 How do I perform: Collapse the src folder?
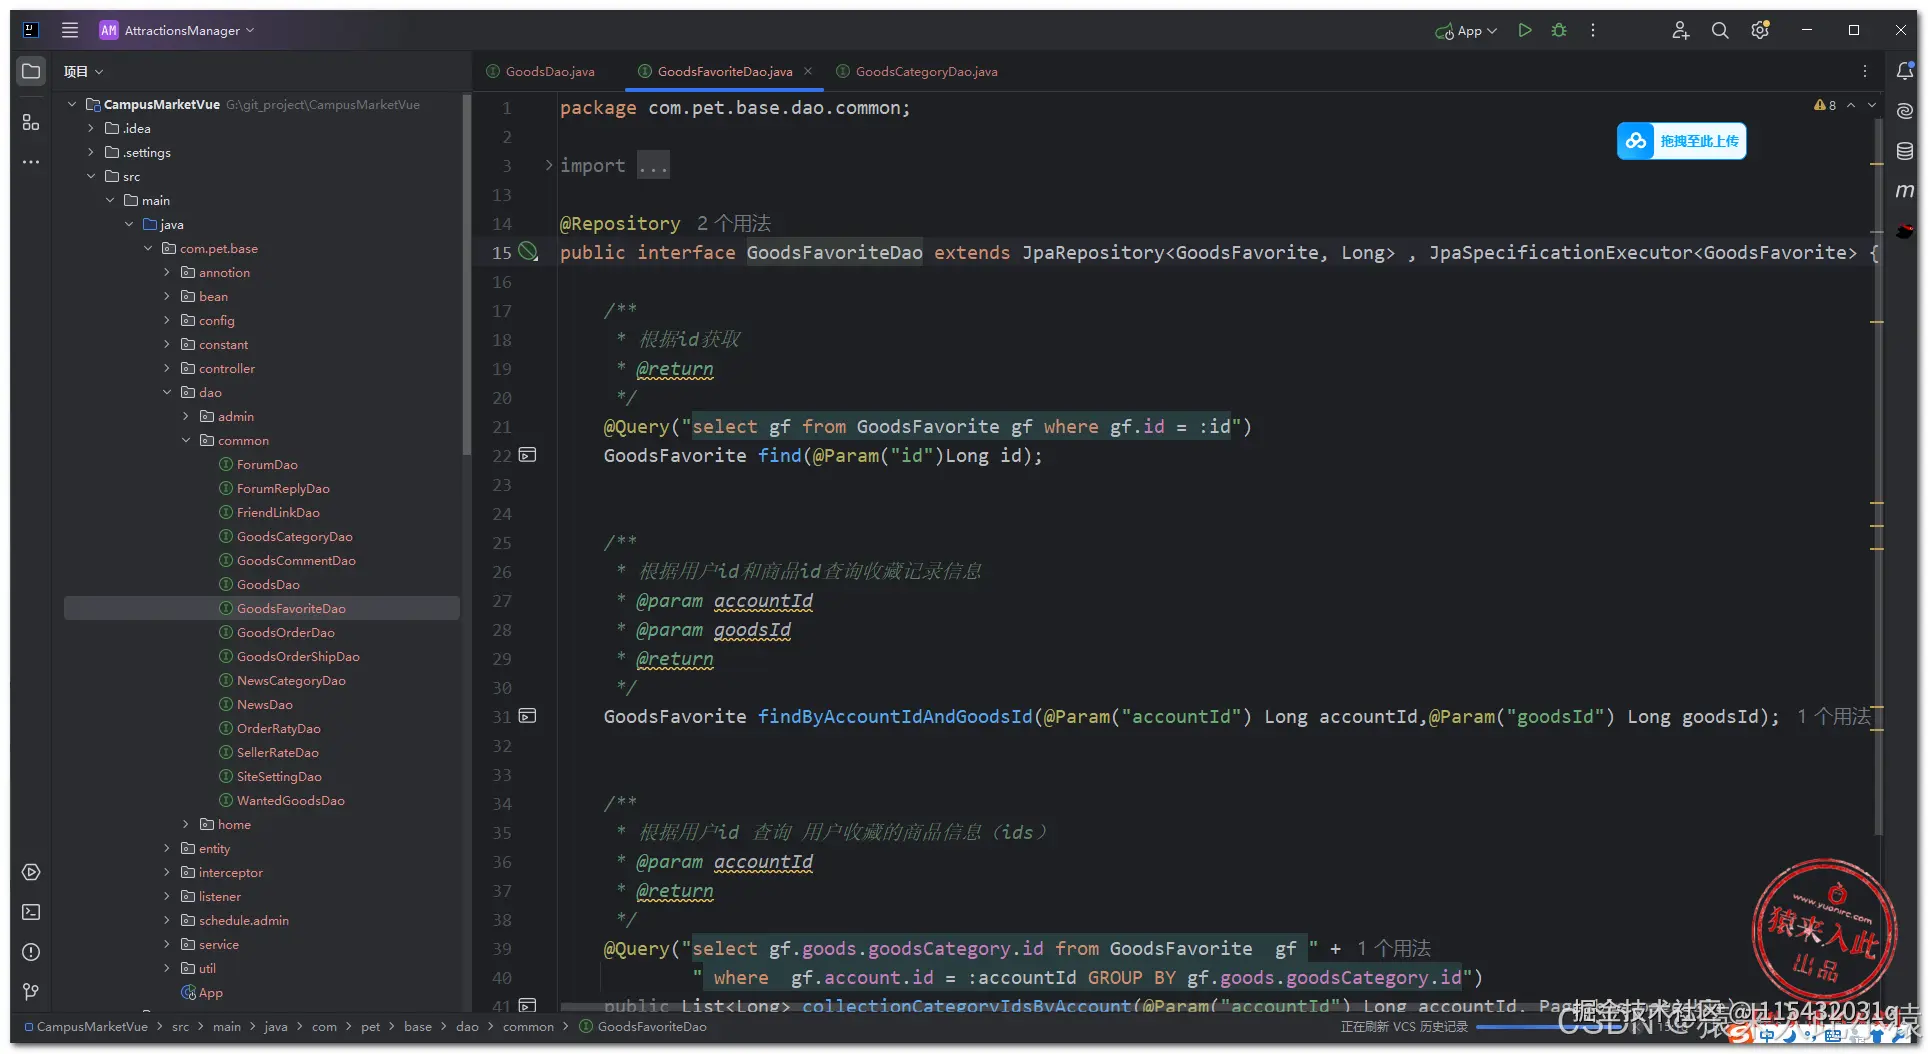pos(91,176)
